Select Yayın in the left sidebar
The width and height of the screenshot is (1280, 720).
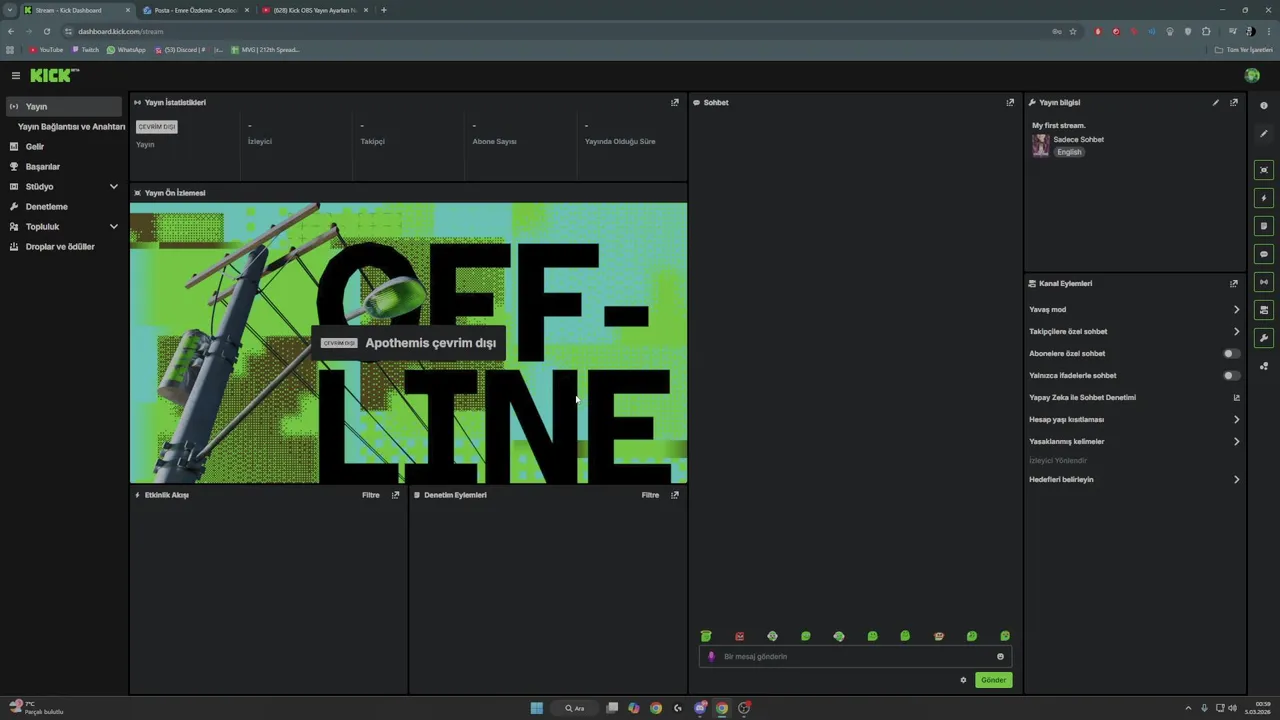click(64, 106)
